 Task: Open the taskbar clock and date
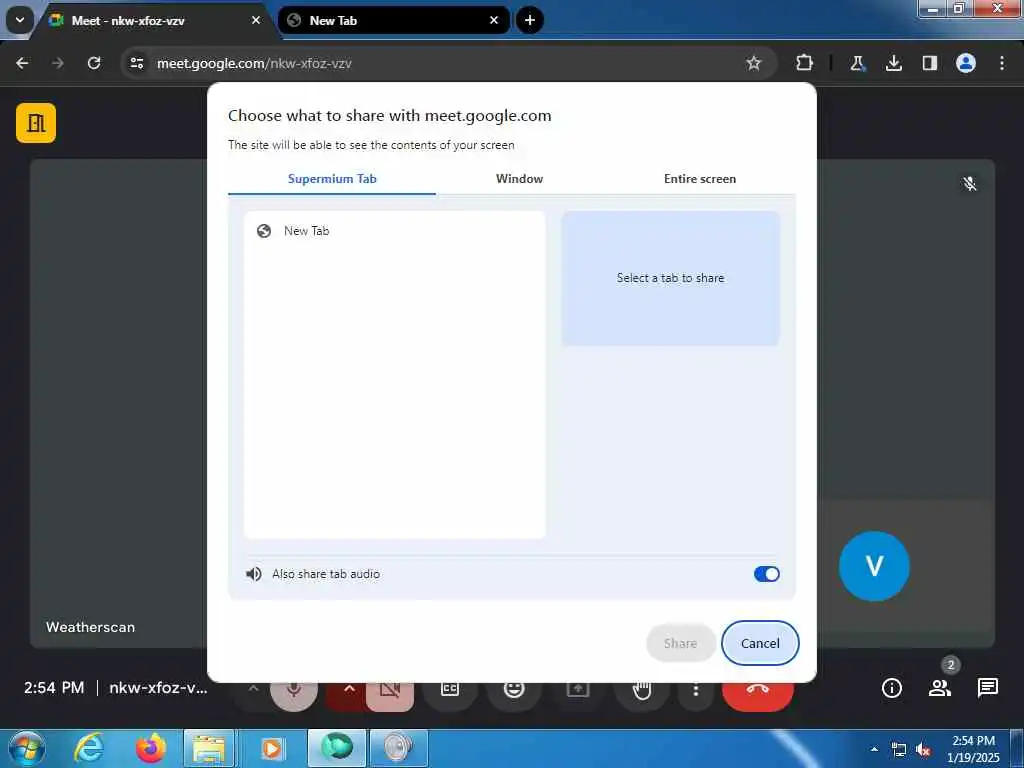click(x=973, y=749)
